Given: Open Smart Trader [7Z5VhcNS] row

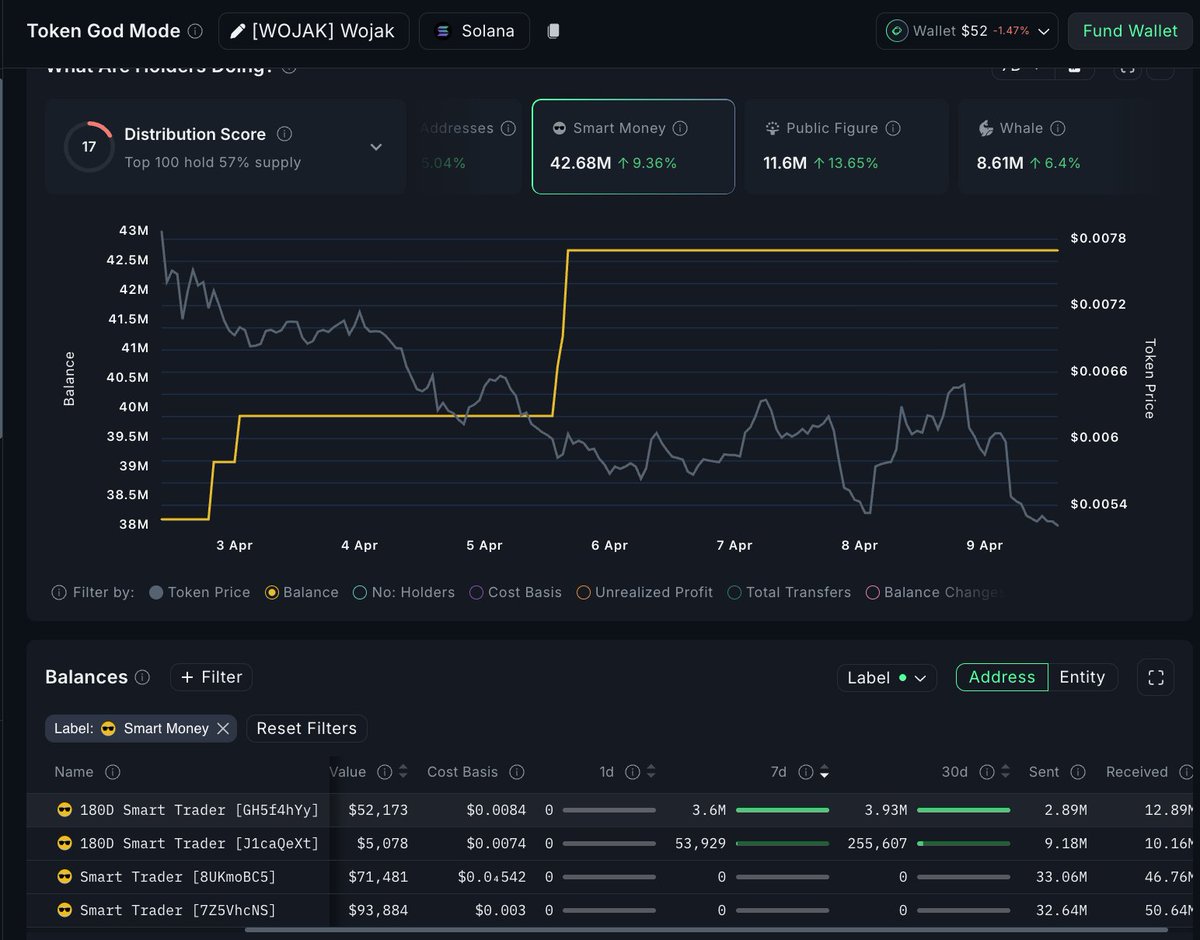Looking at the screenshot, I should pyautogui.click(x=610, y=911).
